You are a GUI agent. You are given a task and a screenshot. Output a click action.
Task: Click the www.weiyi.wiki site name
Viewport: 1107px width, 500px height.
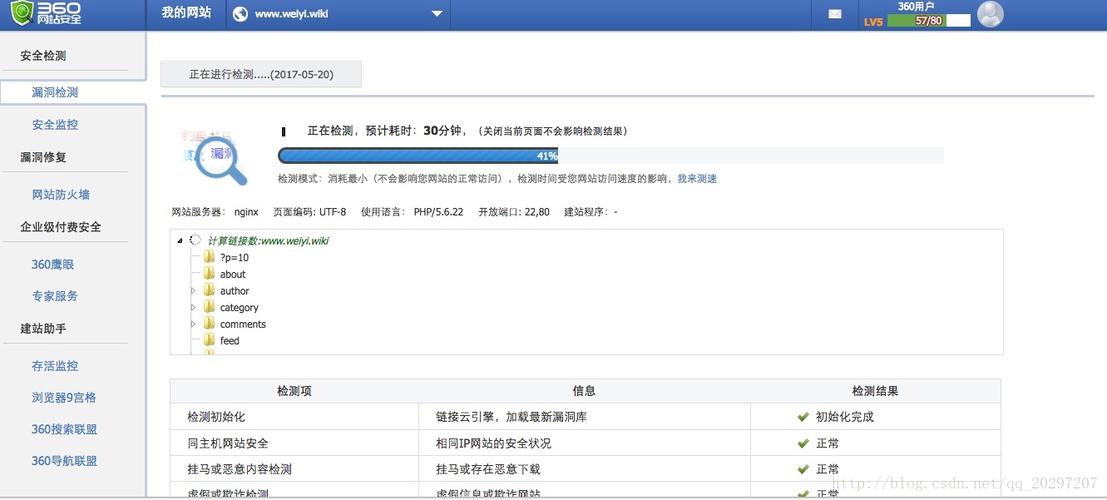point(292,13)
